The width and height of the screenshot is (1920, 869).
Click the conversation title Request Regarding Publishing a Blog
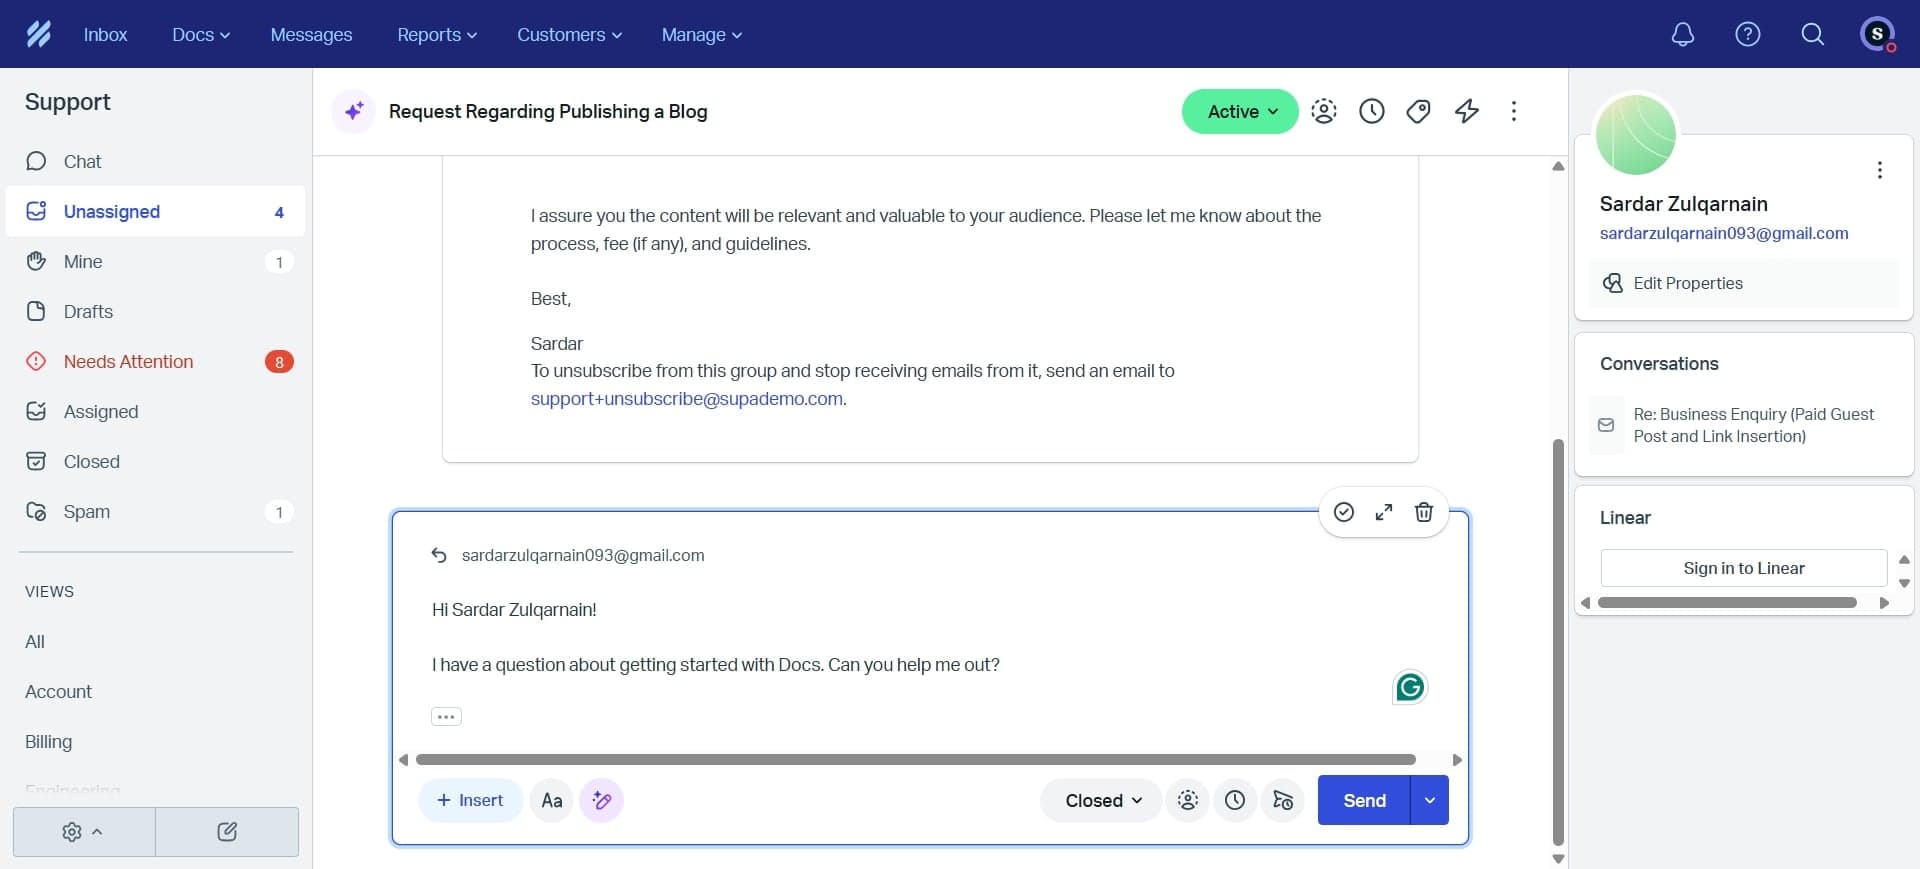[548, 111]
